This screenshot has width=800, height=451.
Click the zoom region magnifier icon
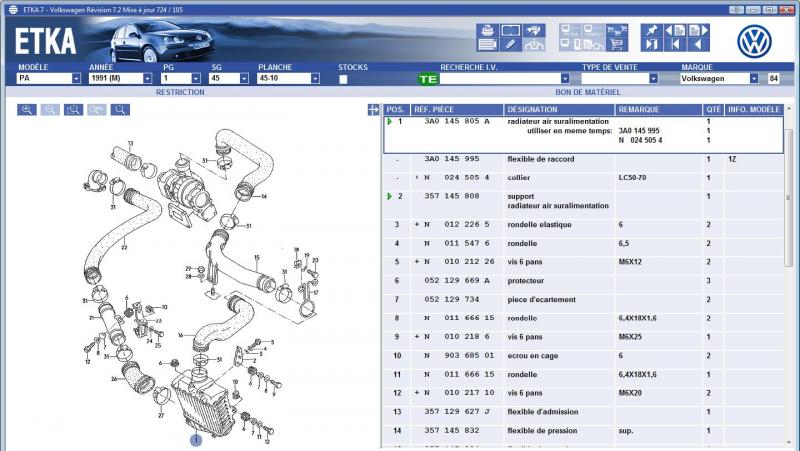pos(73,110)
